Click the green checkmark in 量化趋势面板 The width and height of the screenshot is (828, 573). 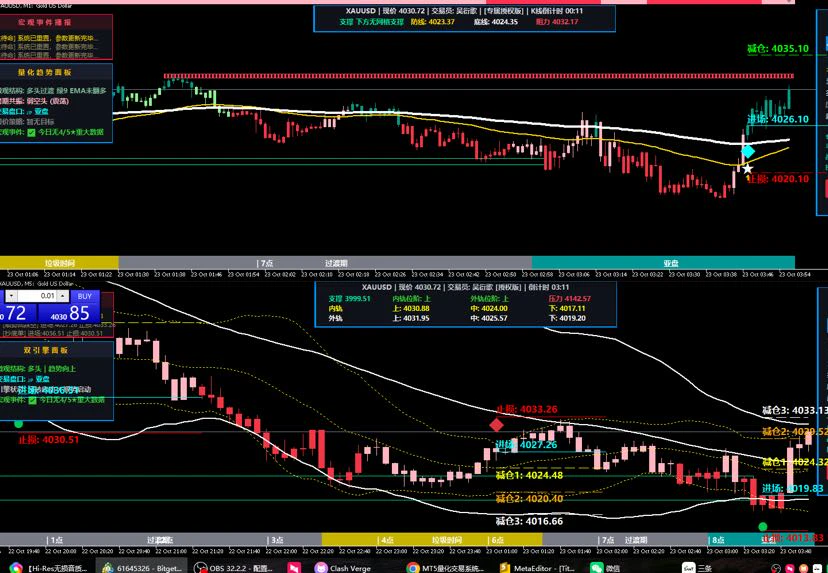click(32, 132)
